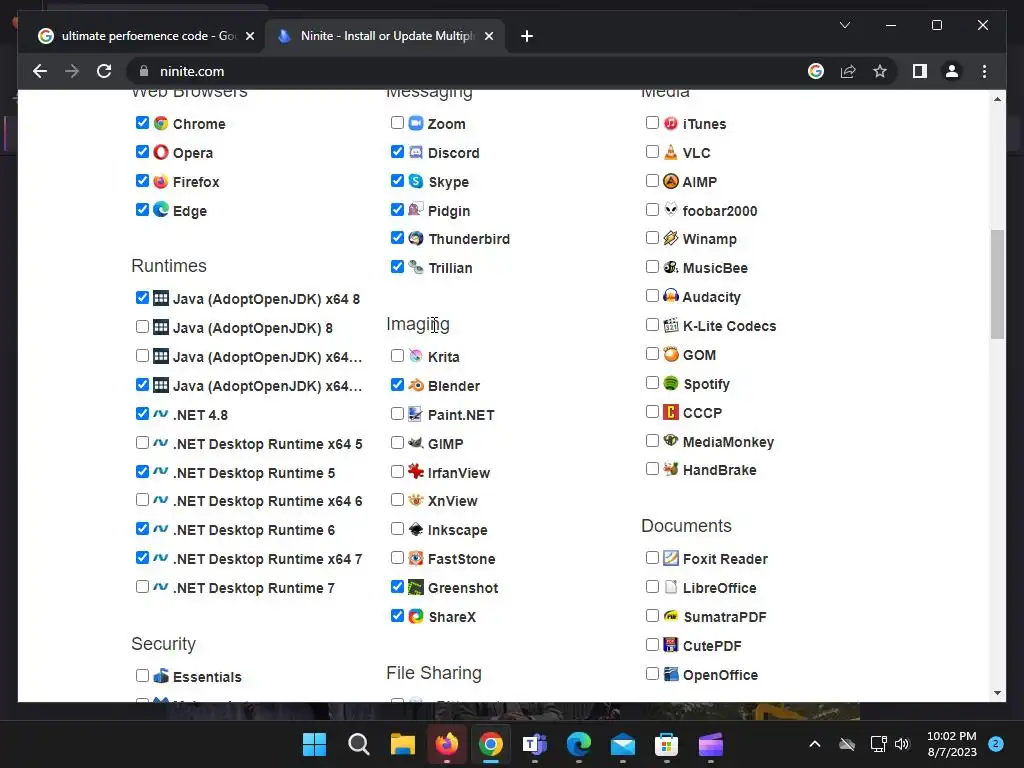Viewport: 1024px width, 768px height.
Task: Click the page vertical scrollbar thumb
Action: [x=997, y=284]
